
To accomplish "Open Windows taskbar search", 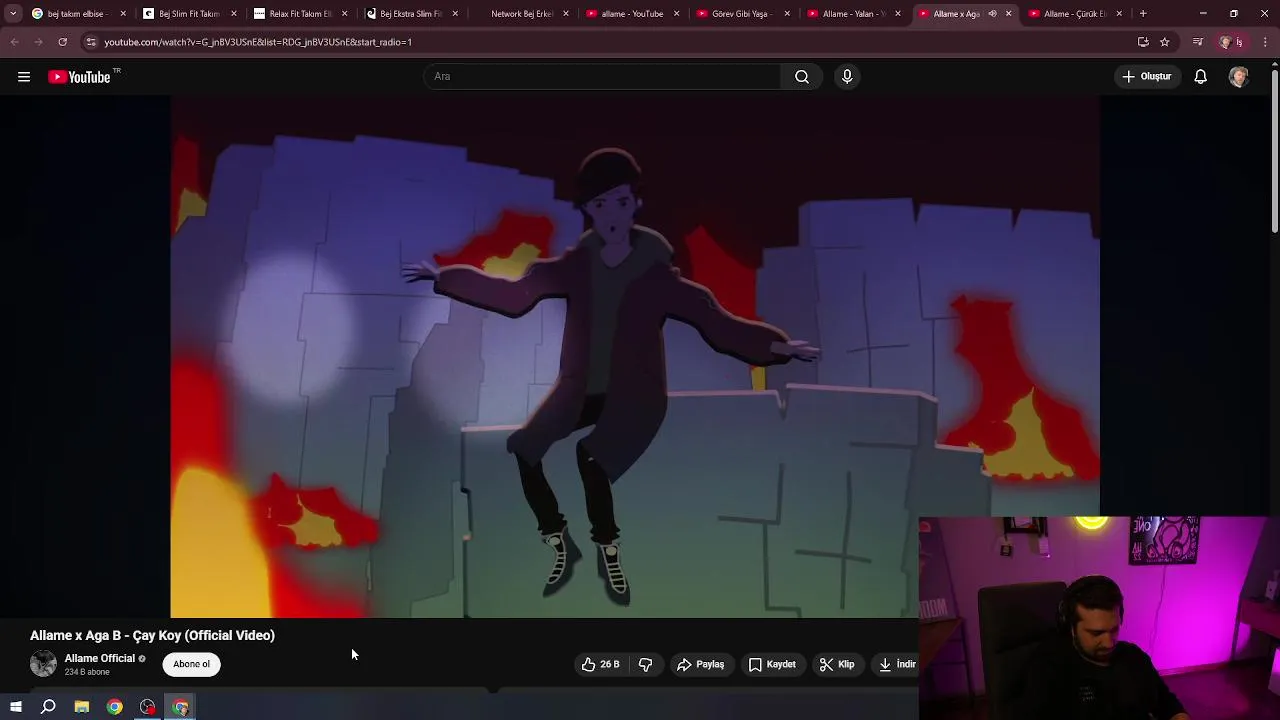I will 48,707.
